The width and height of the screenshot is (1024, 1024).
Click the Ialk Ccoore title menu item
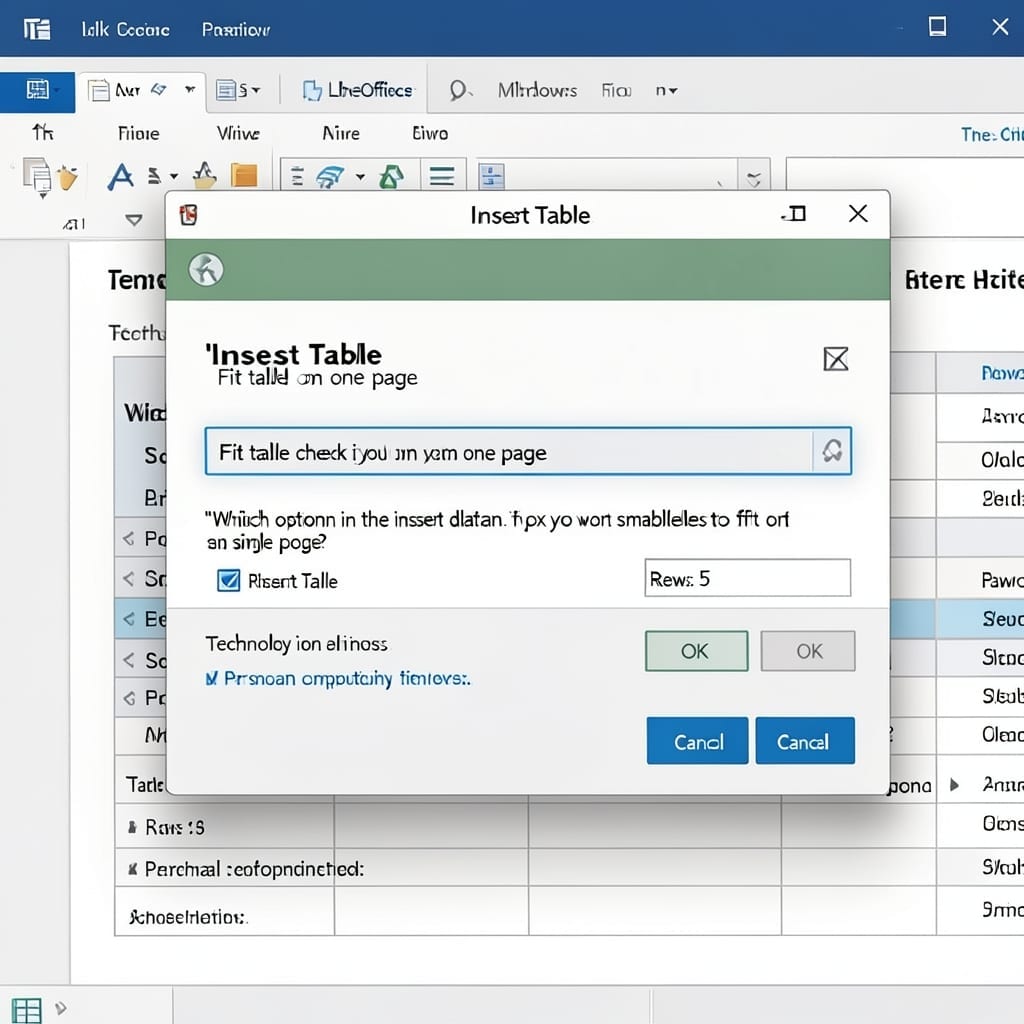[125, 29]
